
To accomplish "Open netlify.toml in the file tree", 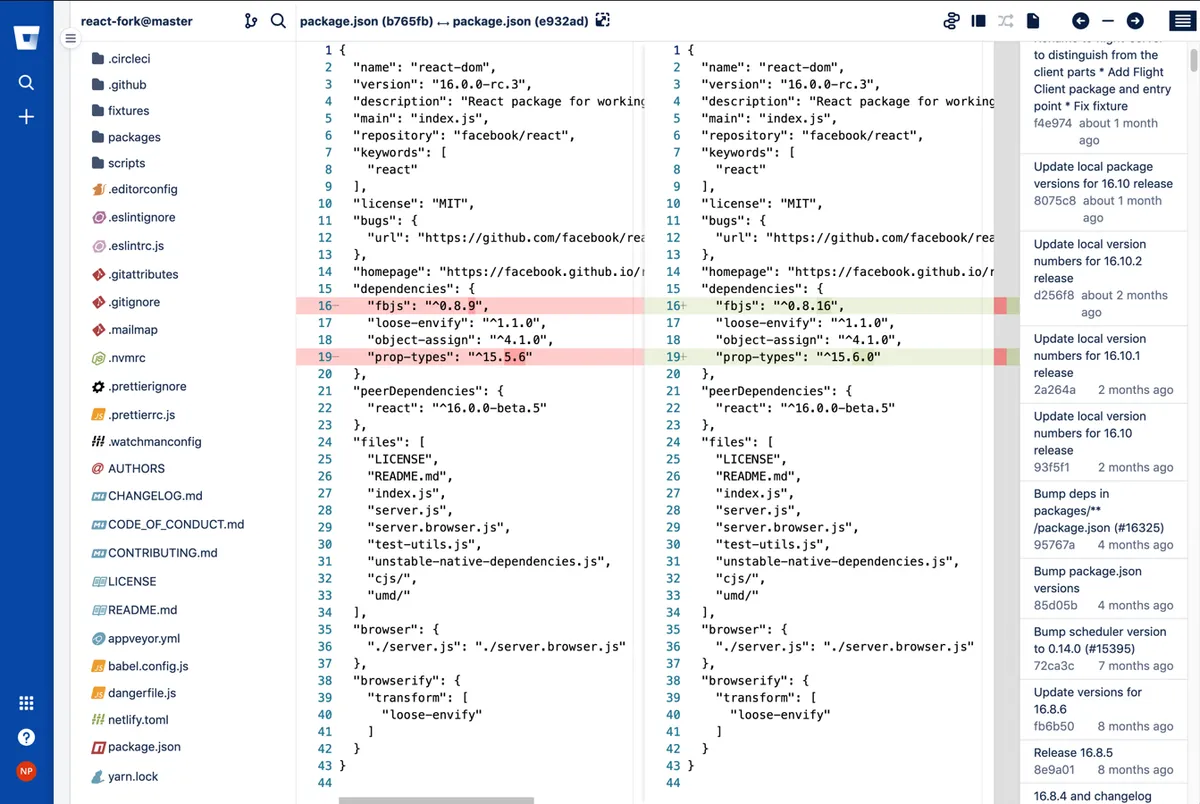I will (130, 720).
